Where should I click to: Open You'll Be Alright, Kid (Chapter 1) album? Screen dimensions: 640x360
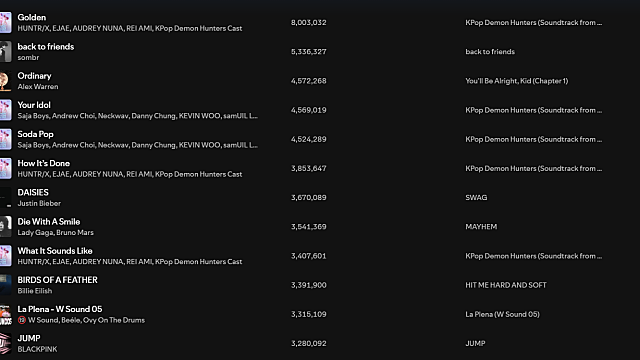click(516, 81)
